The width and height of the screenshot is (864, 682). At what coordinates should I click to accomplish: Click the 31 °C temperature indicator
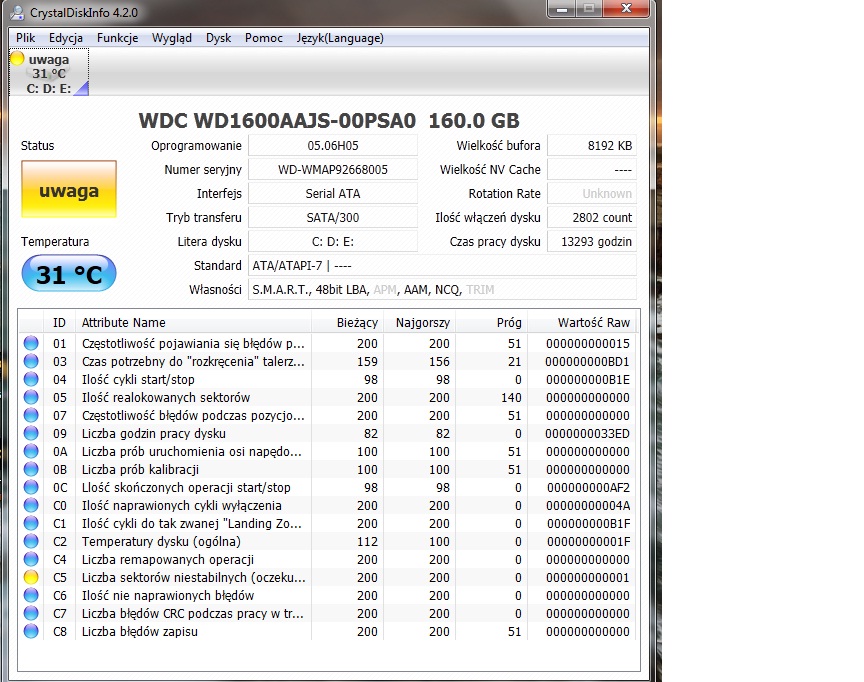69,273
